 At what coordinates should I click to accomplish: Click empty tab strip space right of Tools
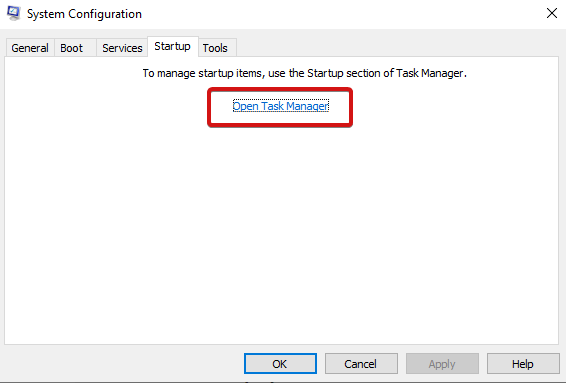click(x=397, y=47)
